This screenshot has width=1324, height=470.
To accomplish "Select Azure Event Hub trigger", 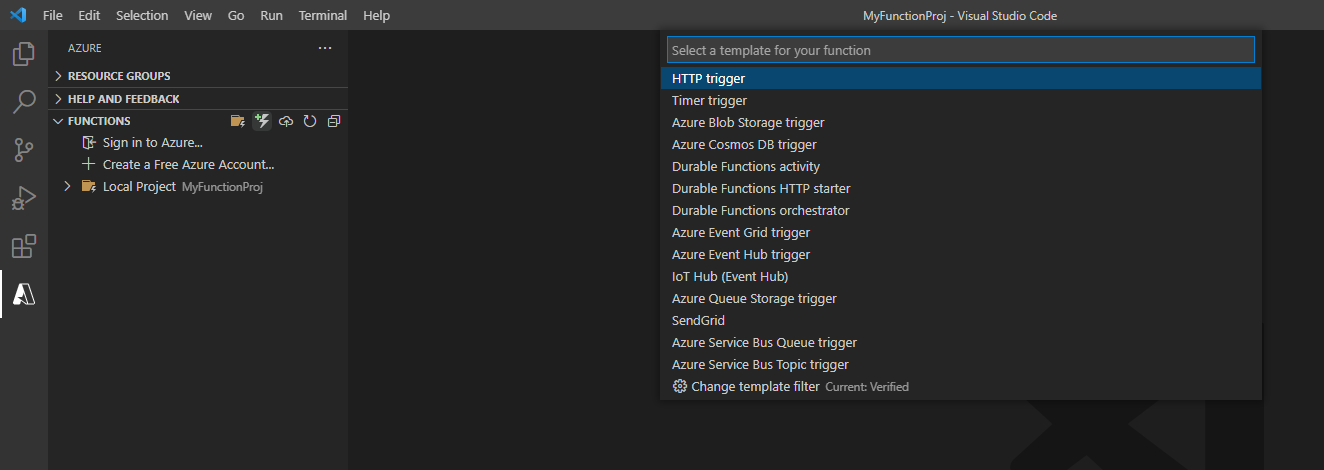I will point(960,254).
